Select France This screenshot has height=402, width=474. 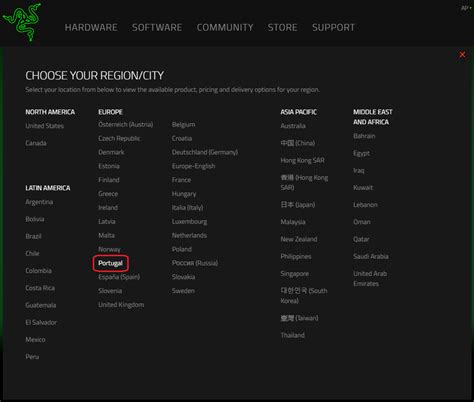pos(182,180)
